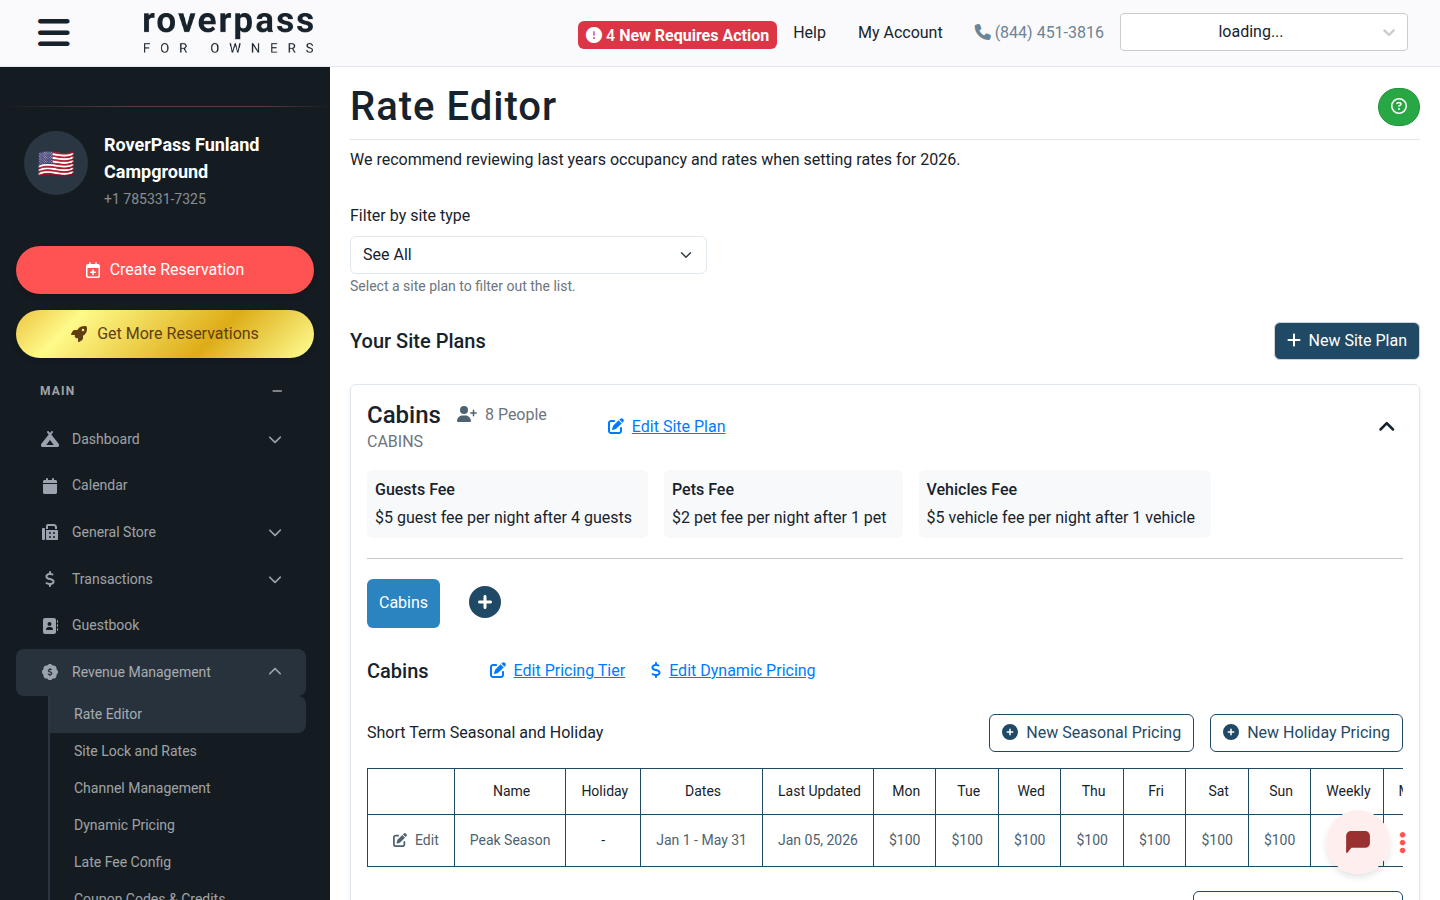Open My Account
The height and width of the screenshot is (900, 1440).
tap(900, 33)
